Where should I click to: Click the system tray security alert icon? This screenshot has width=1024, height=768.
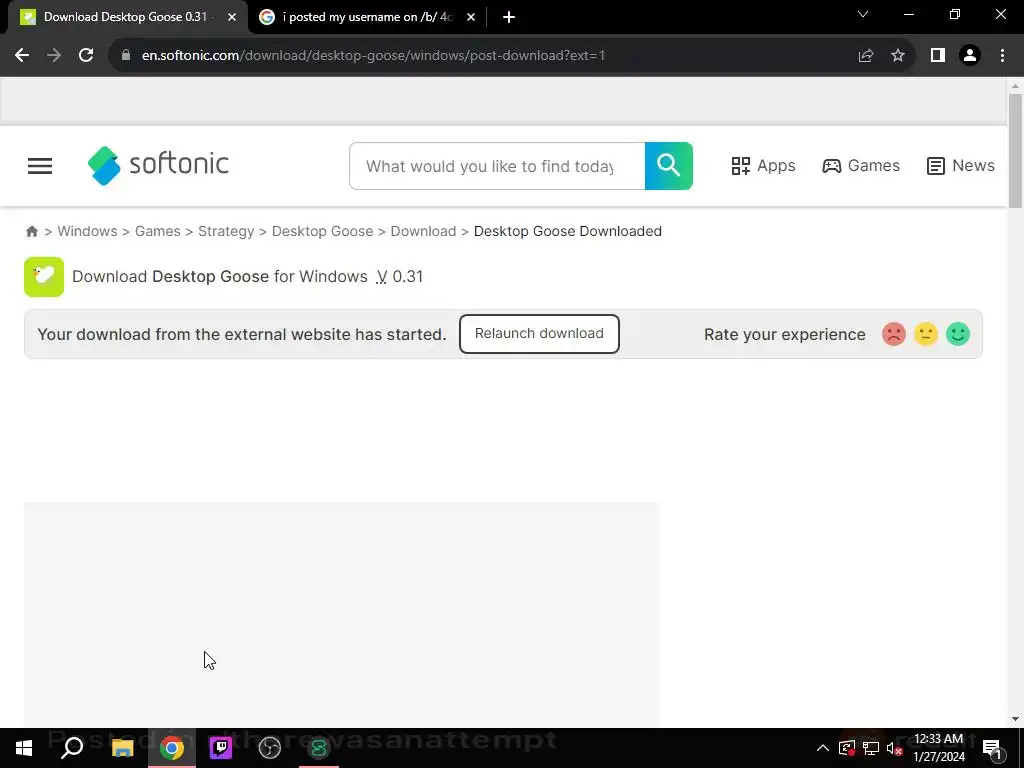point(846,748)
